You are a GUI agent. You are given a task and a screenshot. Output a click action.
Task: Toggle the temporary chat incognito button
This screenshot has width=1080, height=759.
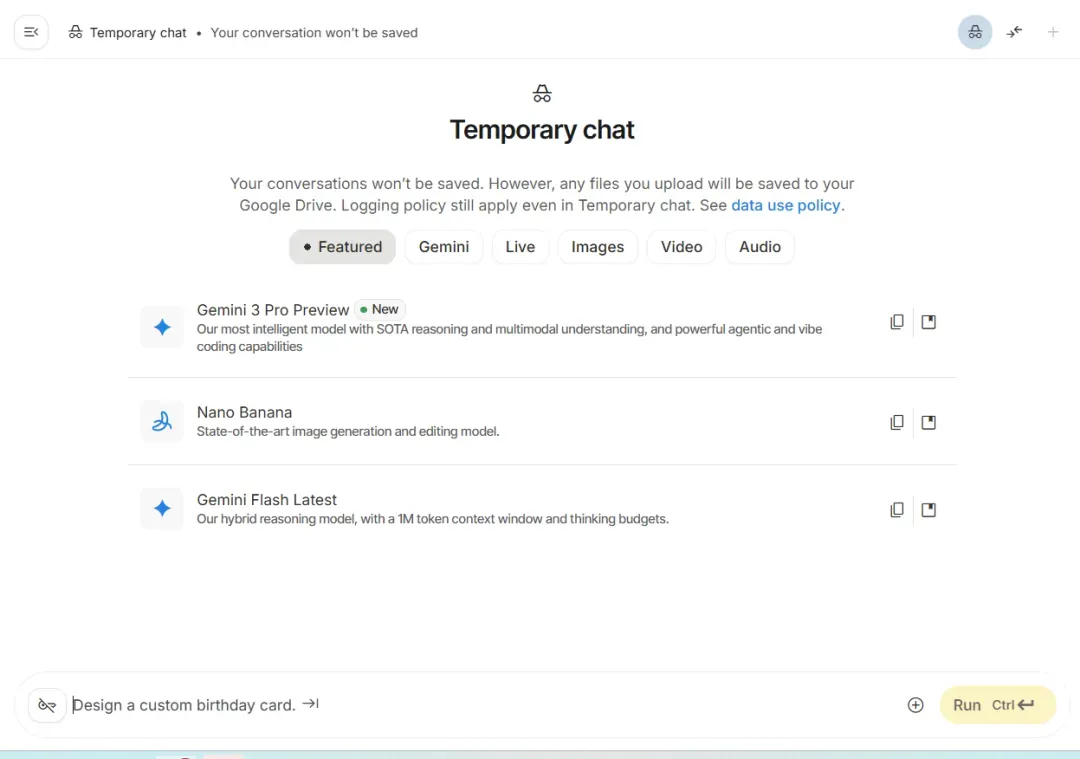tap(975, 32)
